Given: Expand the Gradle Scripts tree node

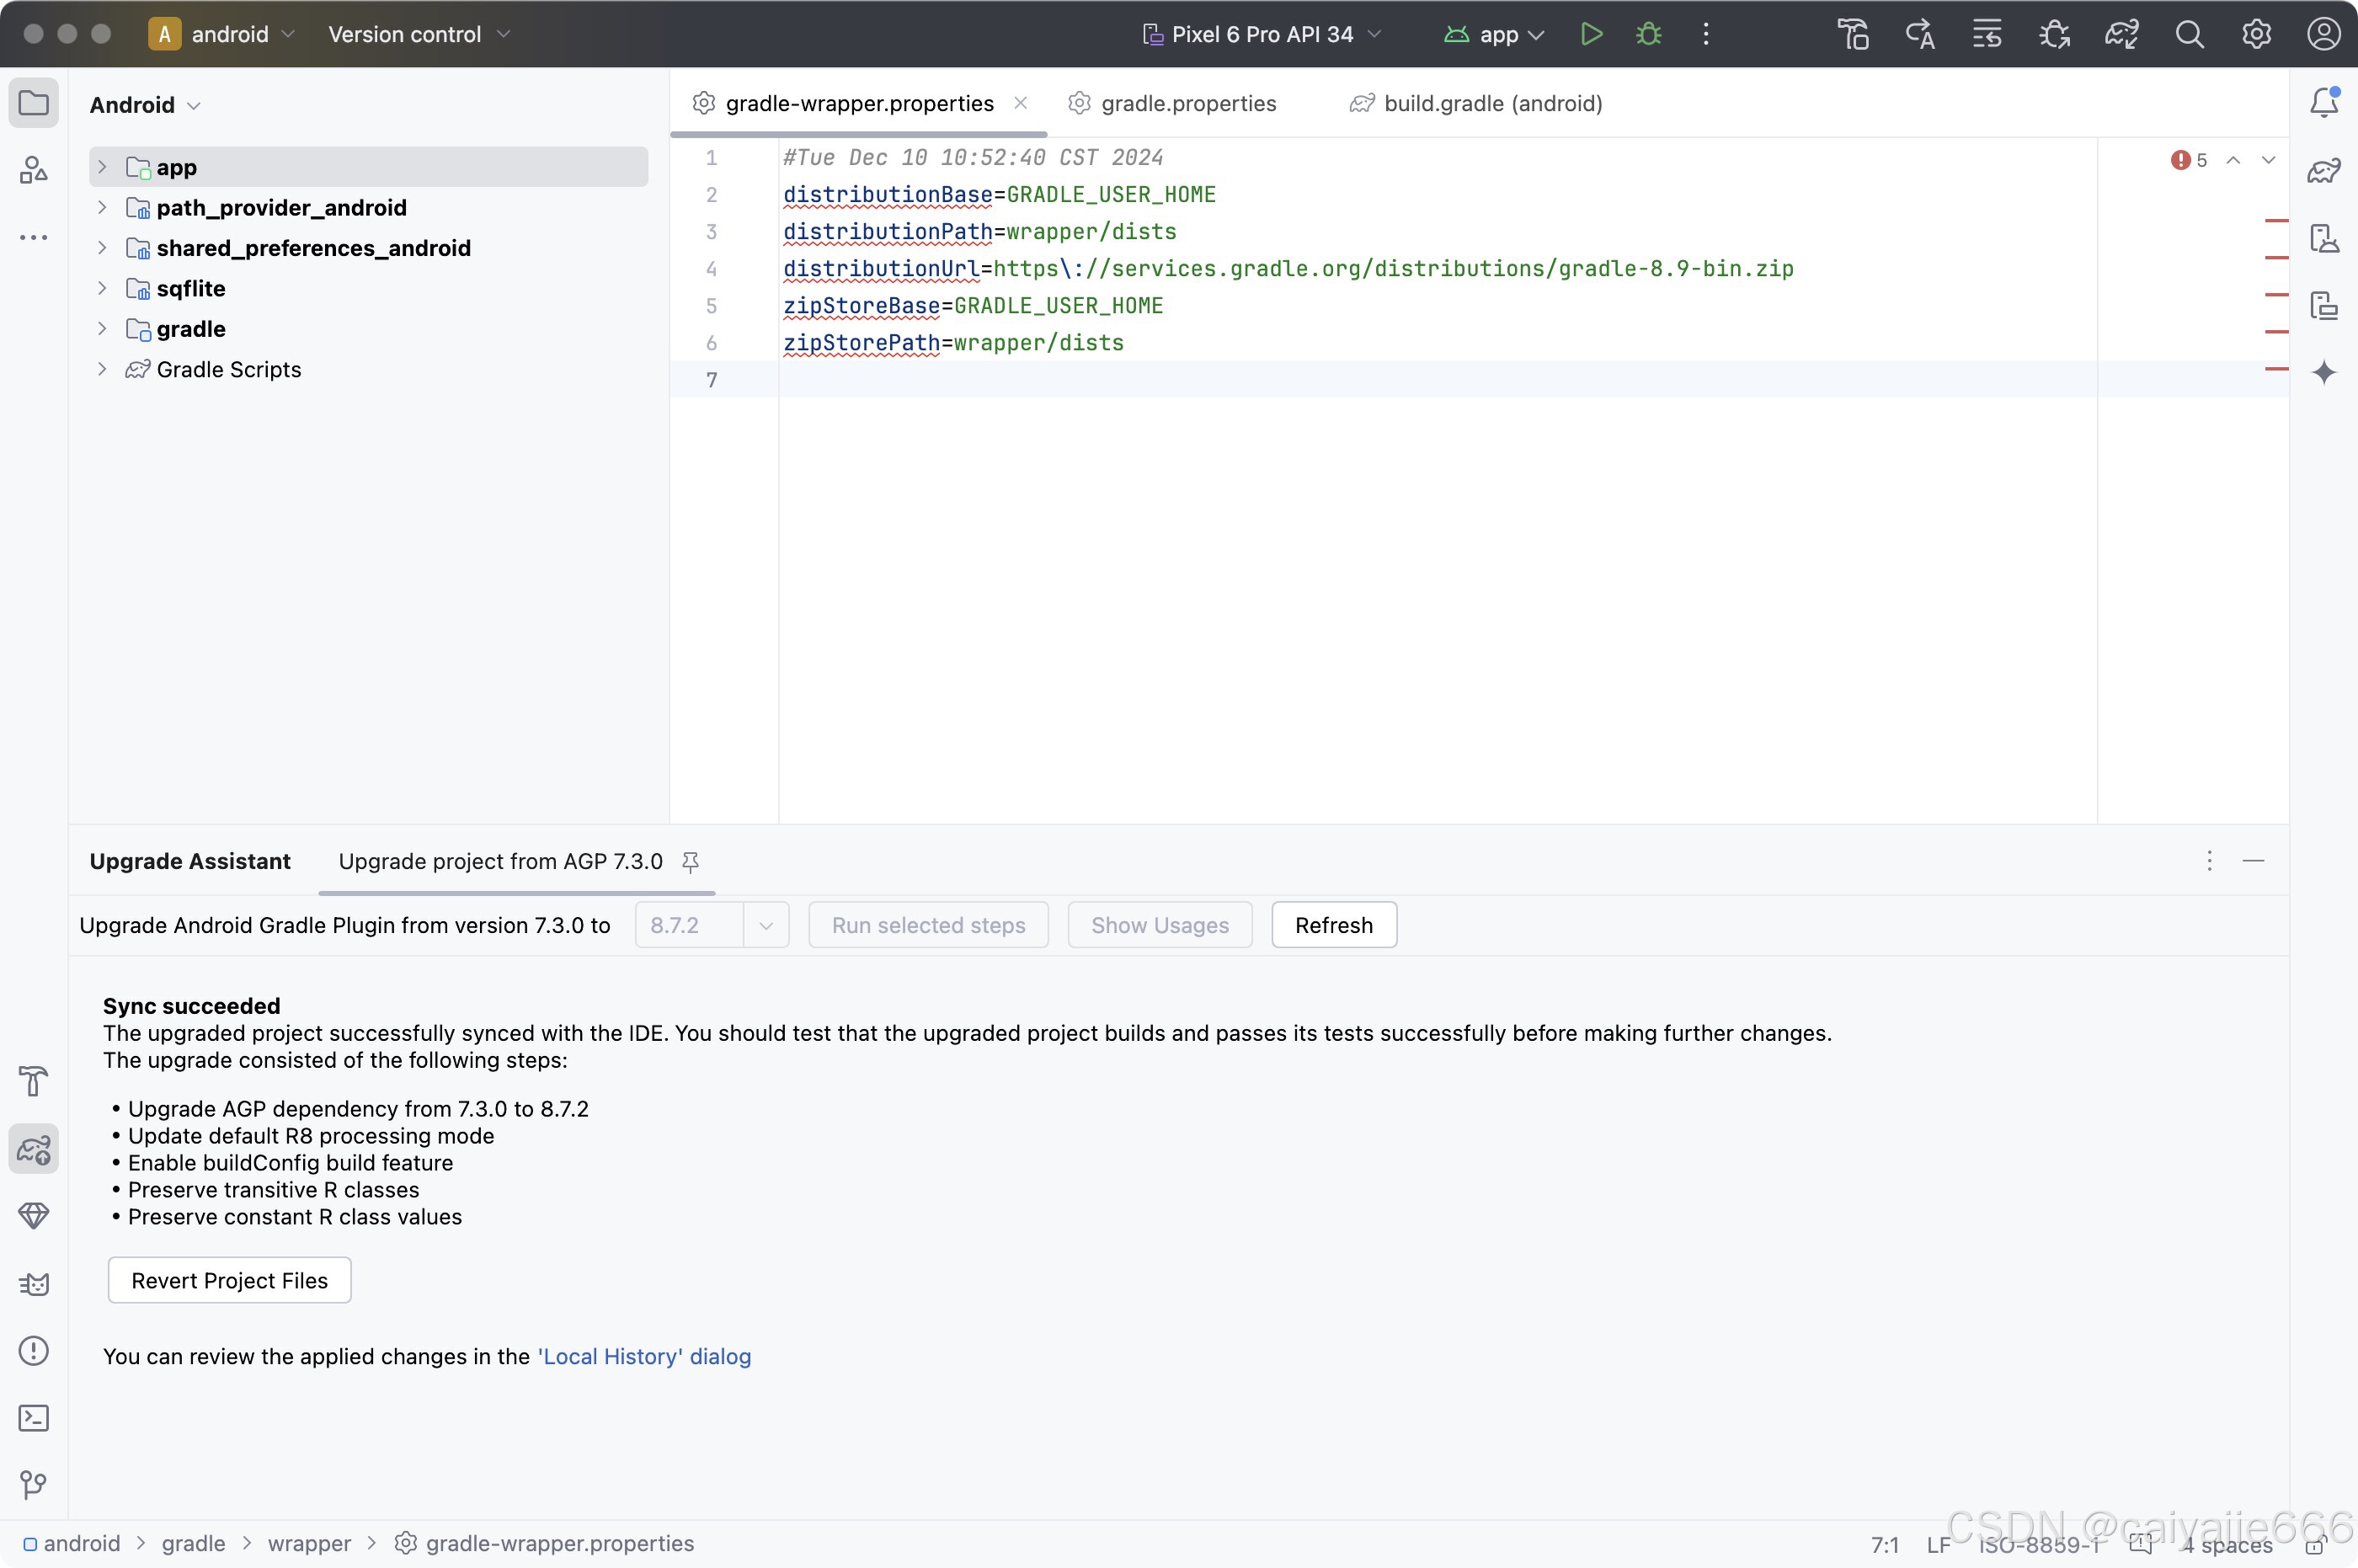Looking at the screenshot, I should pyautogui.click(x=102, y=369).
